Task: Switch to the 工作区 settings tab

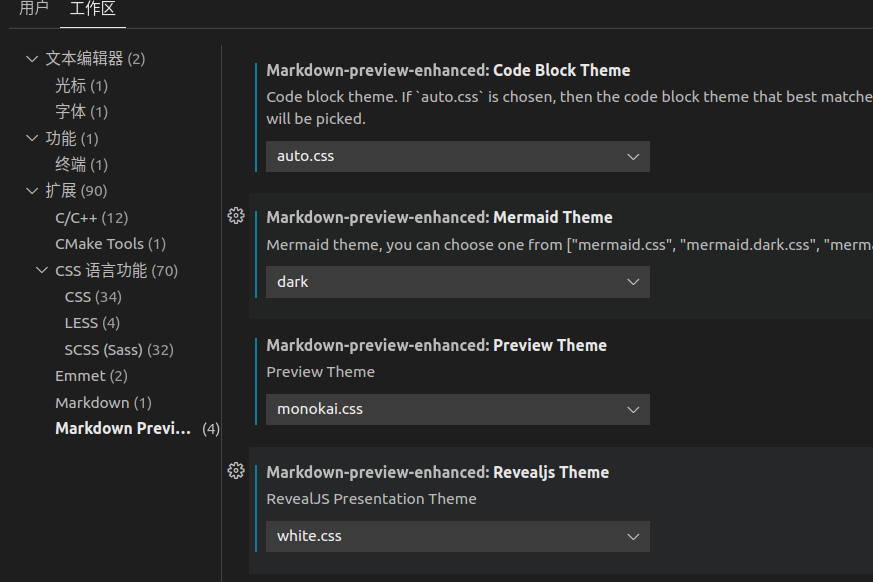Action: pyautogui.click(x=92, y=9)
